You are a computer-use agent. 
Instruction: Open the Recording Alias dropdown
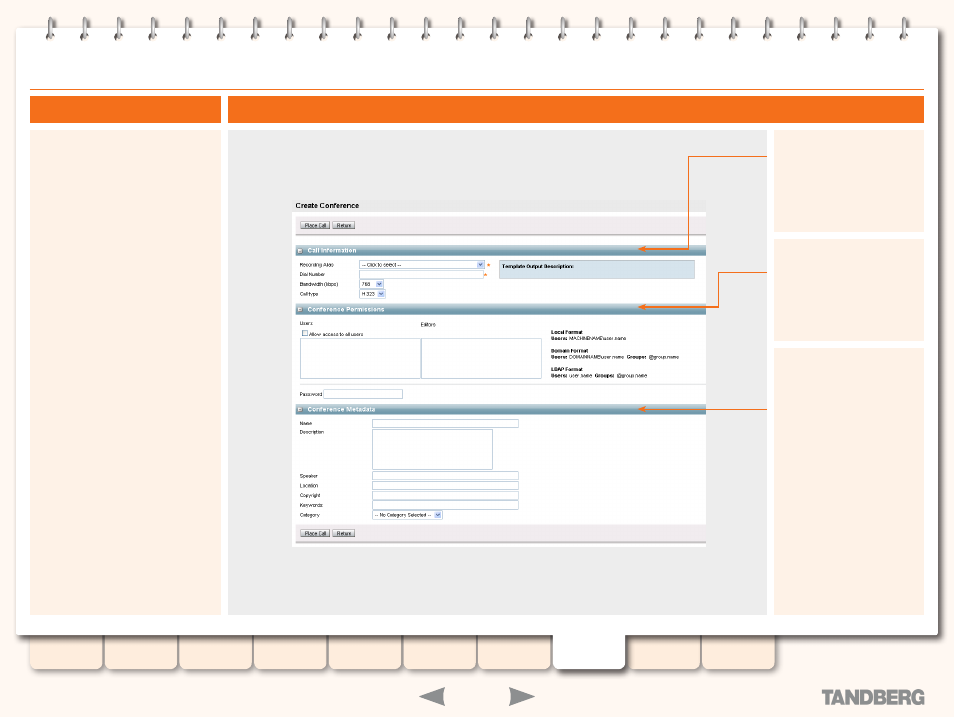click(x=422, y=265)
